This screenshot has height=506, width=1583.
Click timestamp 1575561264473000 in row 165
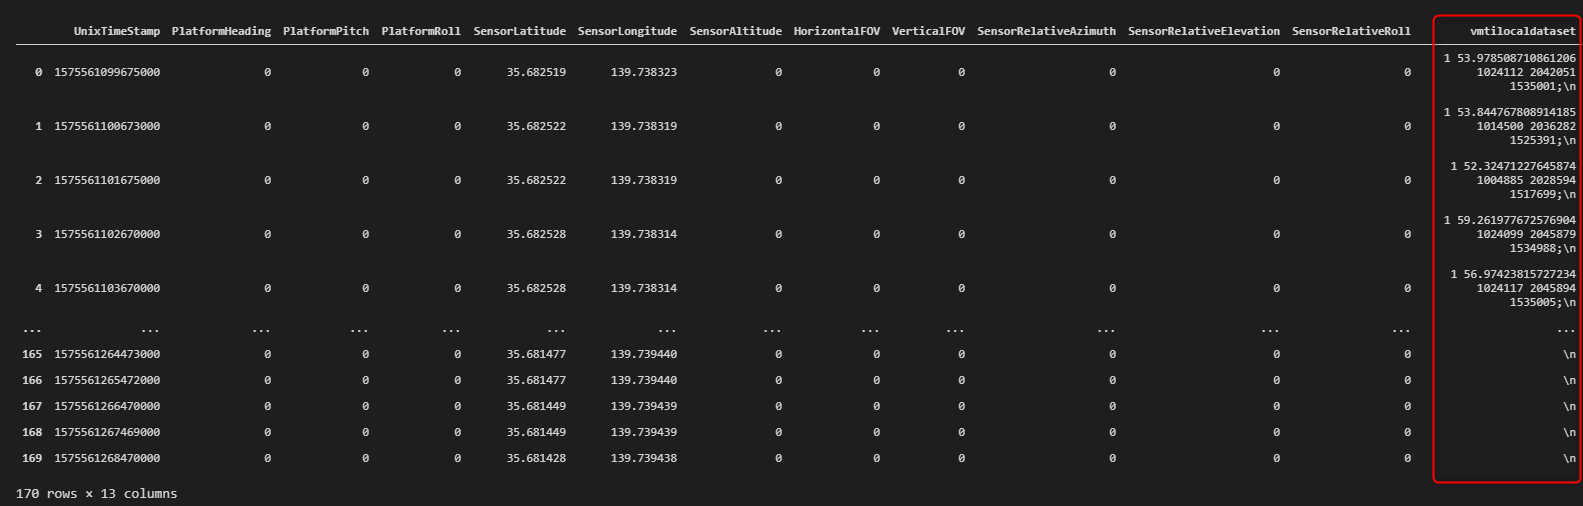tap(107, 354)
